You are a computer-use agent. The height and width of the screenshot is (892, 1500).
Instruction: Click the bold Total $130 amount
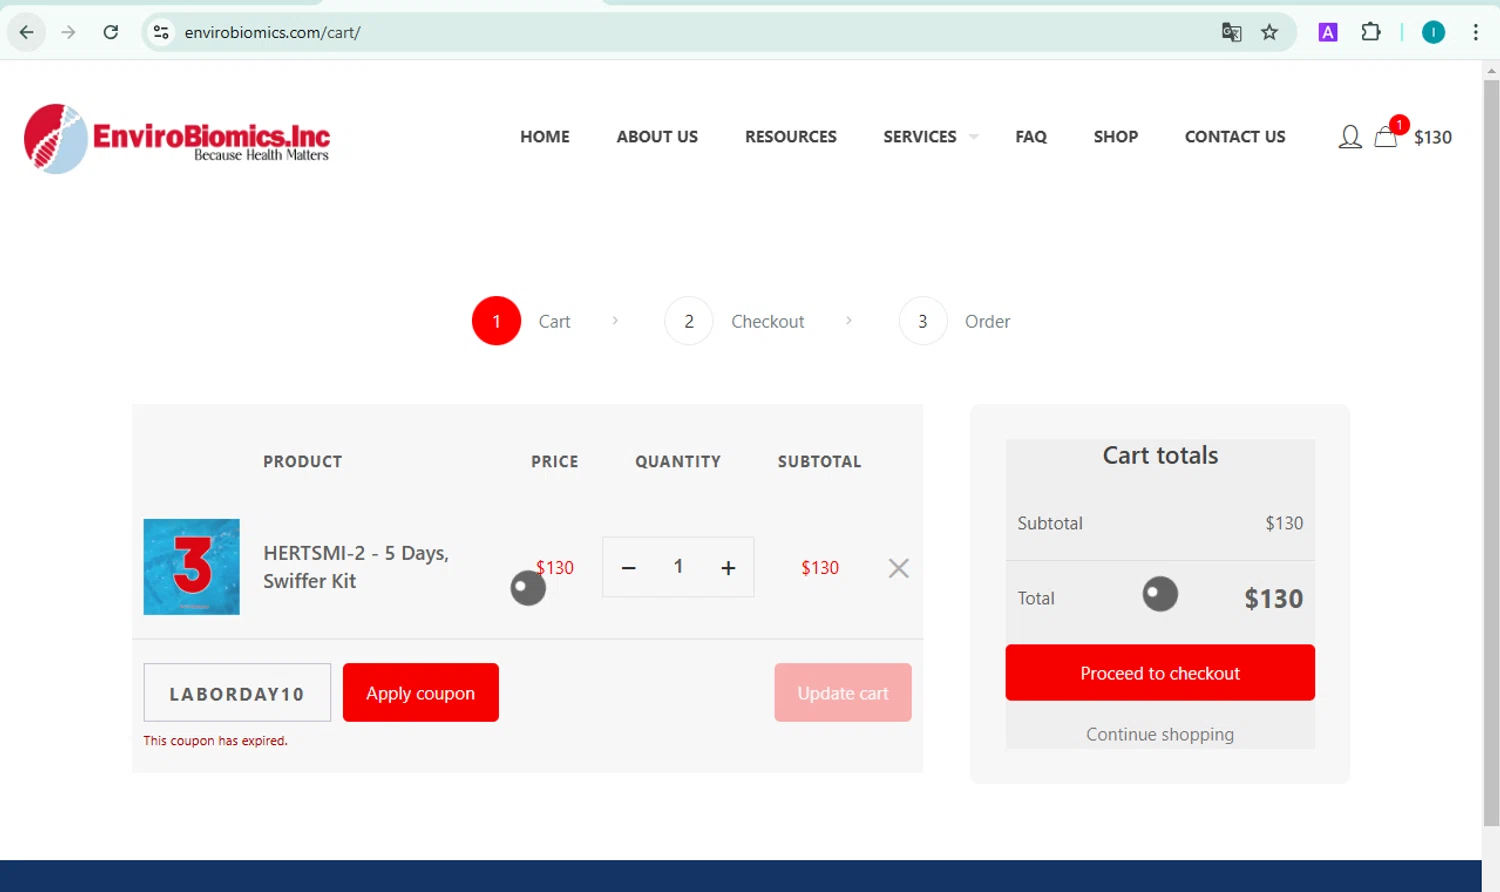click(1274, 599)
